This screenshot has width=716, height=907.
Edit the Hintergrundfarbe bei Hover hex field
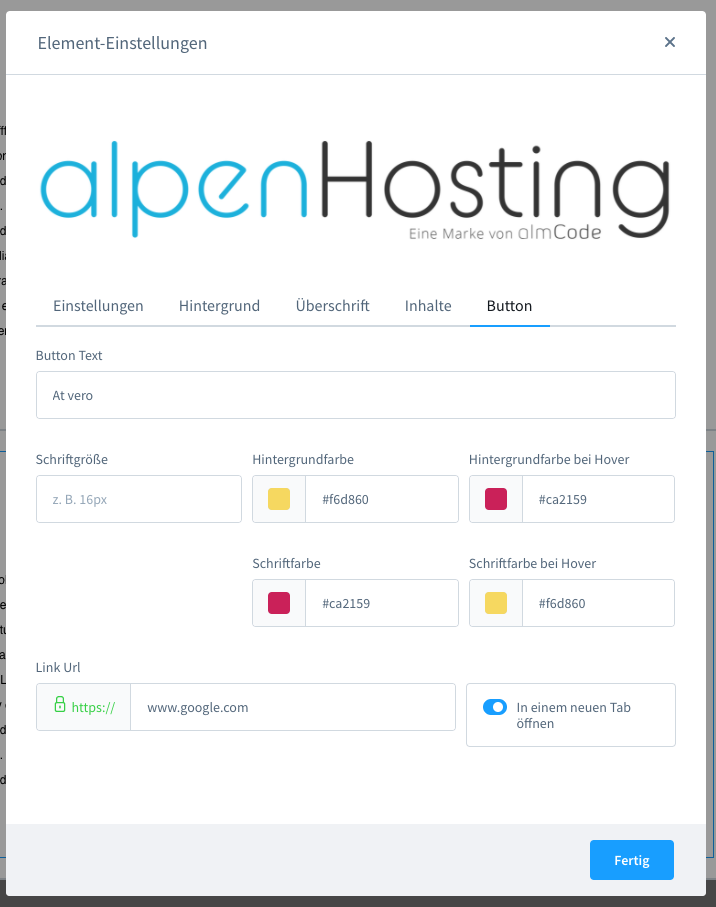pos(598,499)
